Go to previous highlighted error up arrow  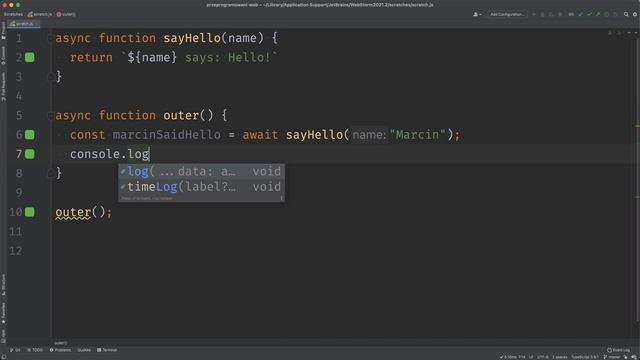click(629, 33)
